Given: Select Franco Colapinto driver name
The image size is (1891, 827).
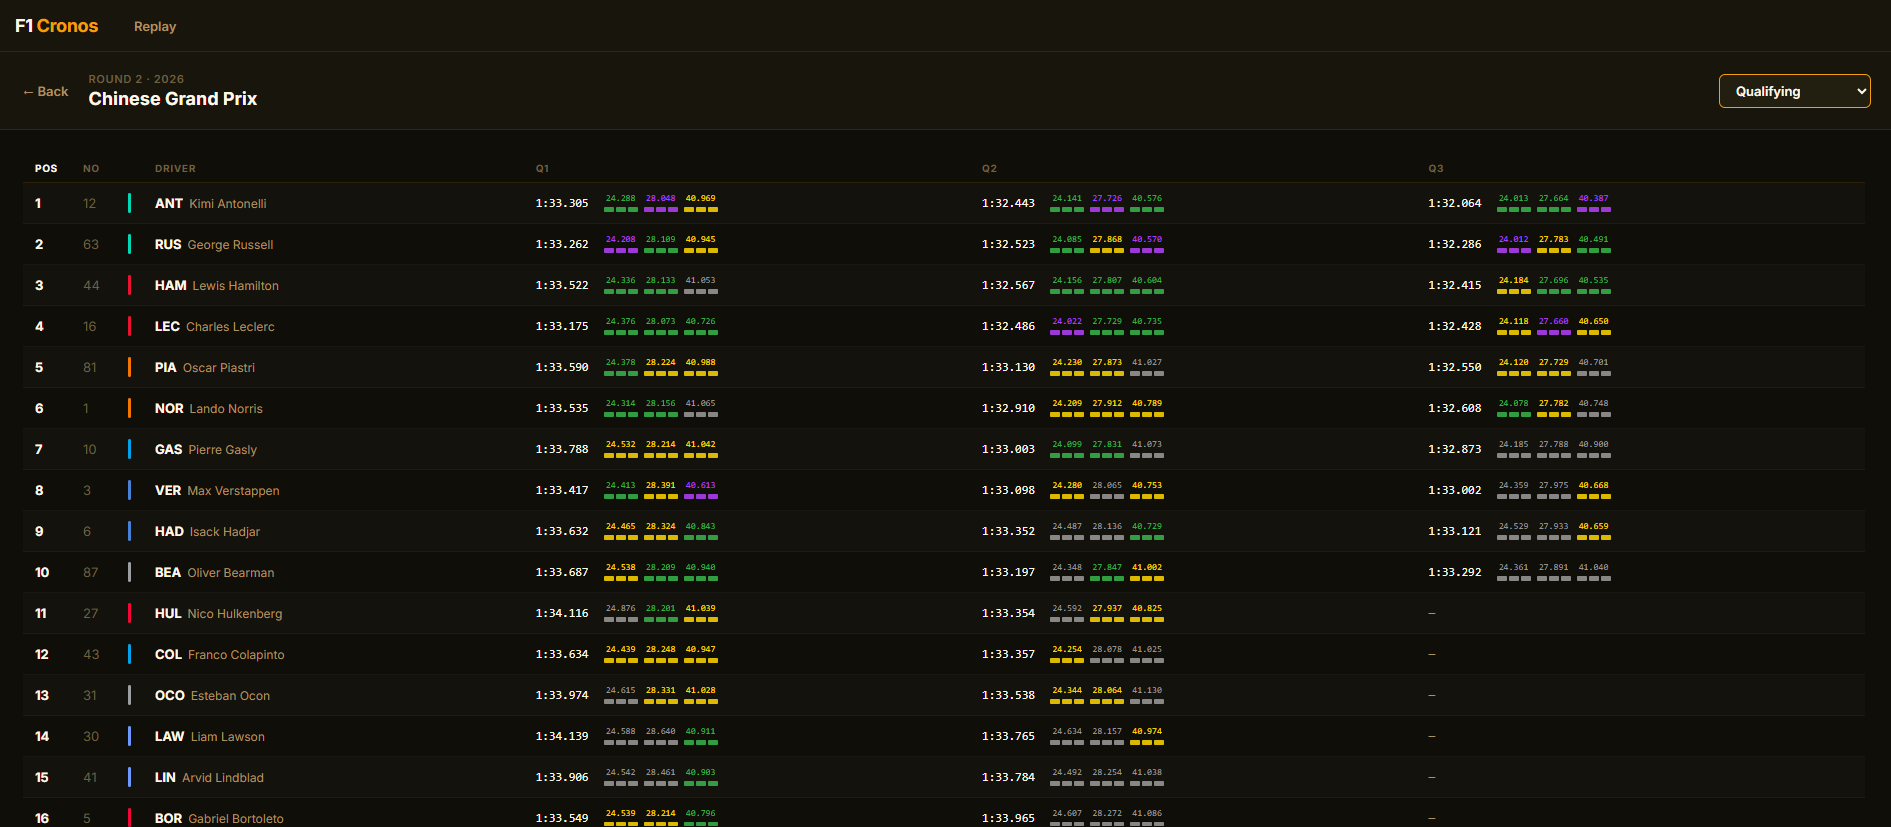Looking at the screenshot, I should coord(236,655).
